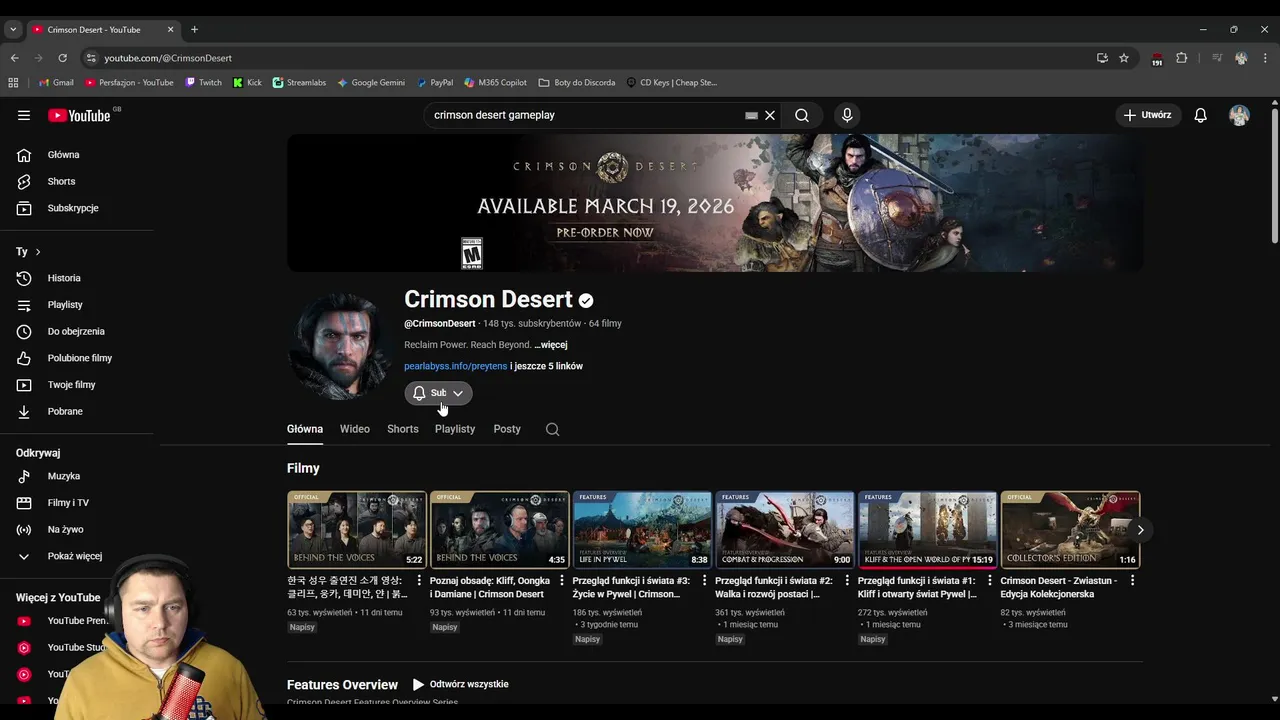Click the channel avatar picture
The width and height of the screenshot is (1280, 720).
(341, 346)
